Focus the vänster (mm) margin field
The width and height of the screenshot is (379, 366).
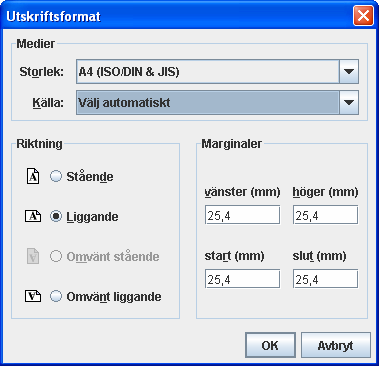click(242, 215)
